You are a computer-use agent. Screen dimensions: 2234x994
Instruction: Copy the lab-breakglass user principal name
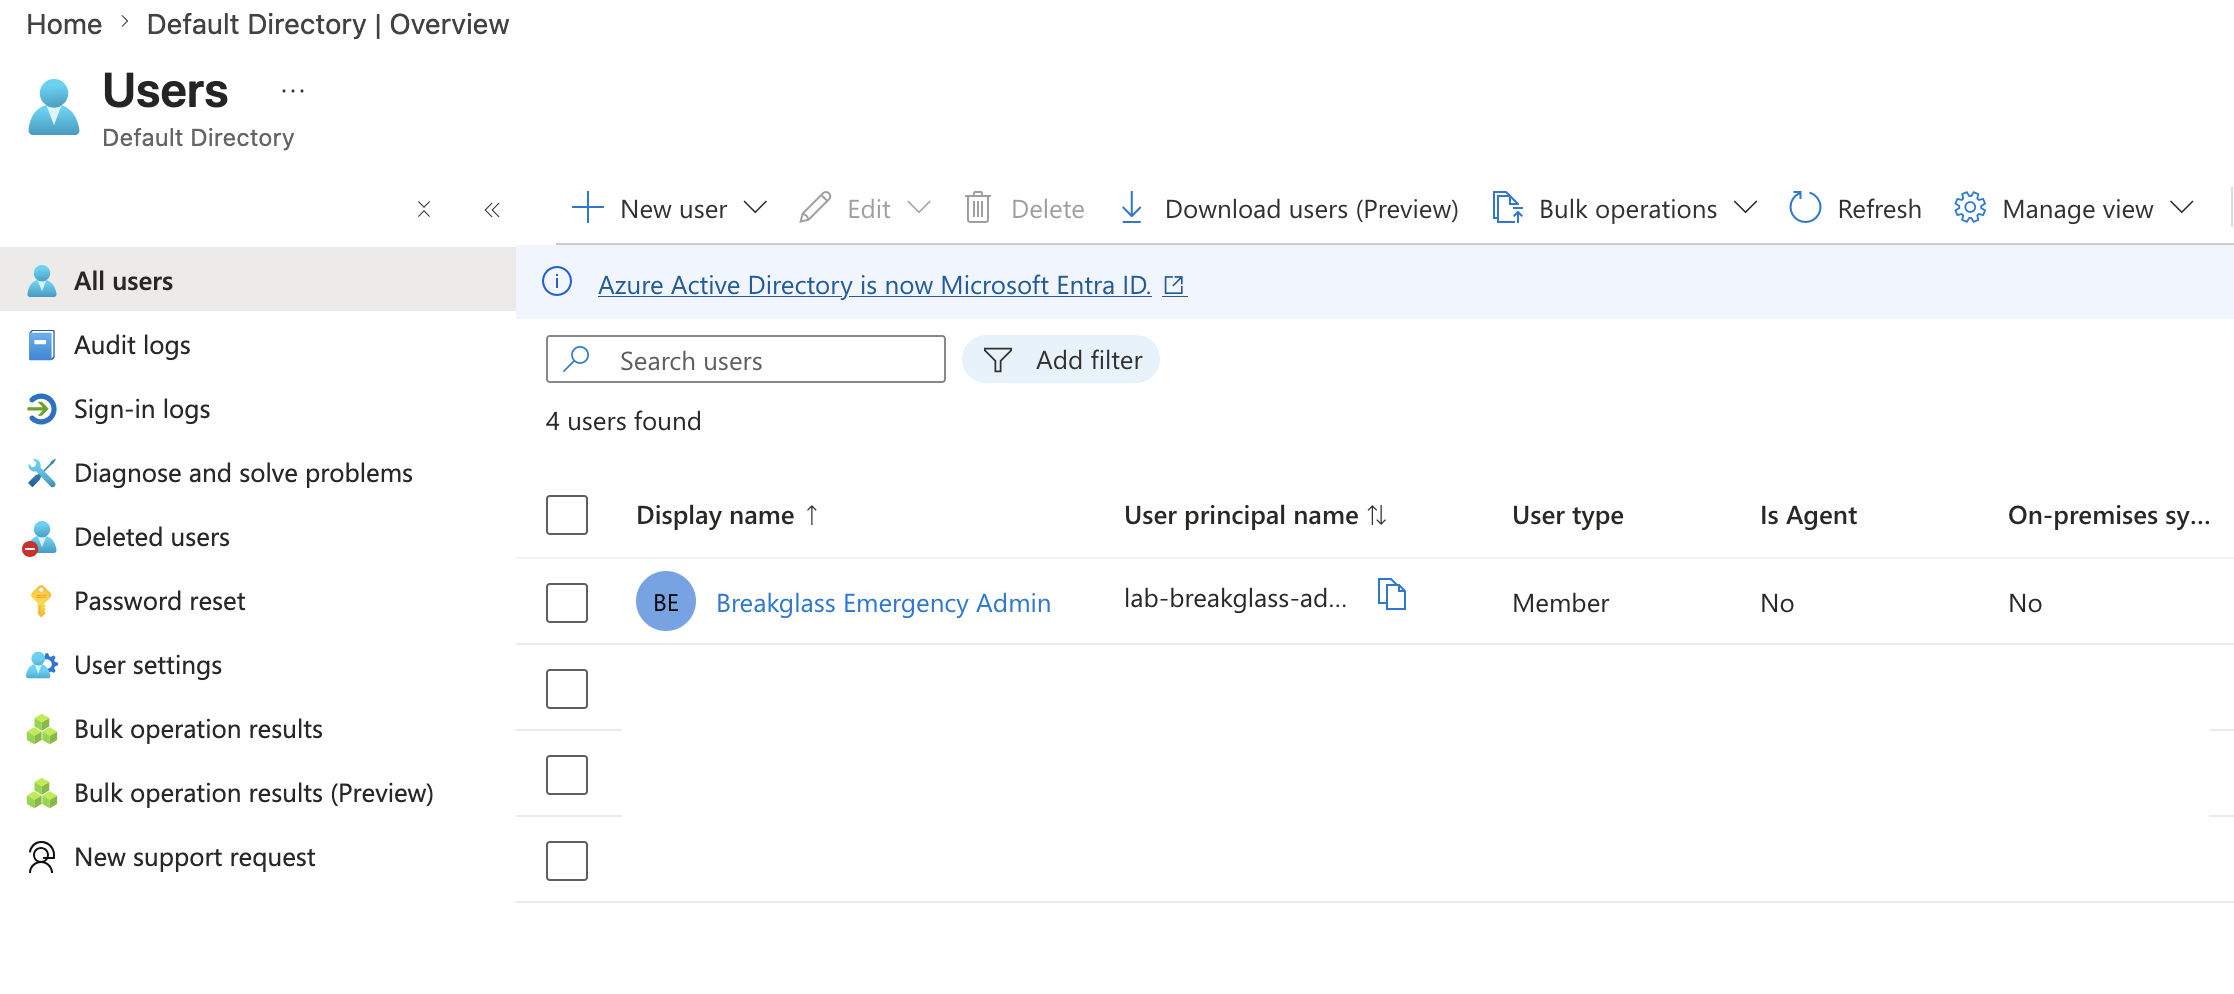point(1392,594)
